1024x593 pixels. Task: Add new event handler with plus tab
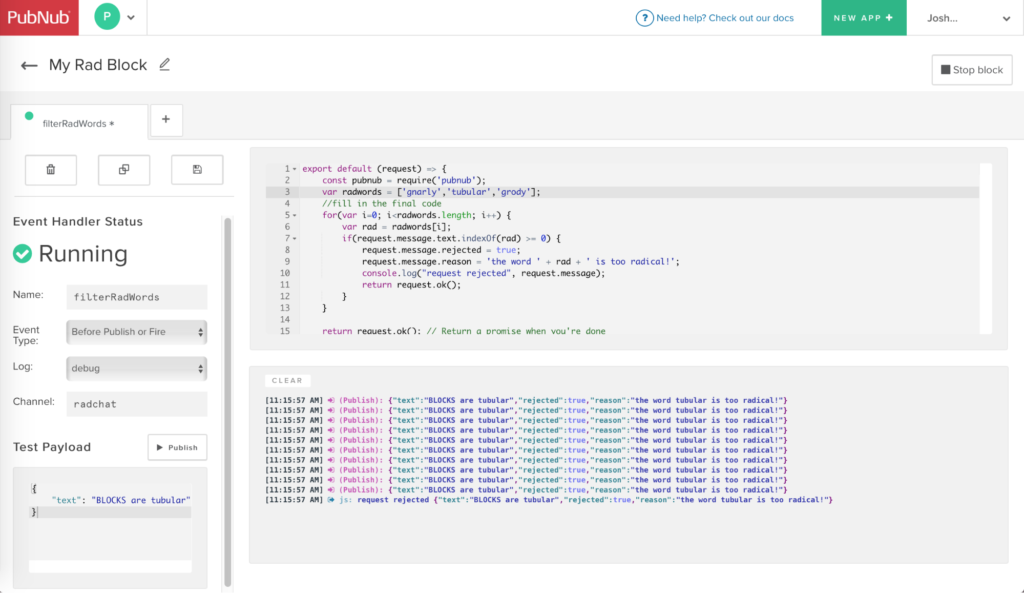(166, 120)
